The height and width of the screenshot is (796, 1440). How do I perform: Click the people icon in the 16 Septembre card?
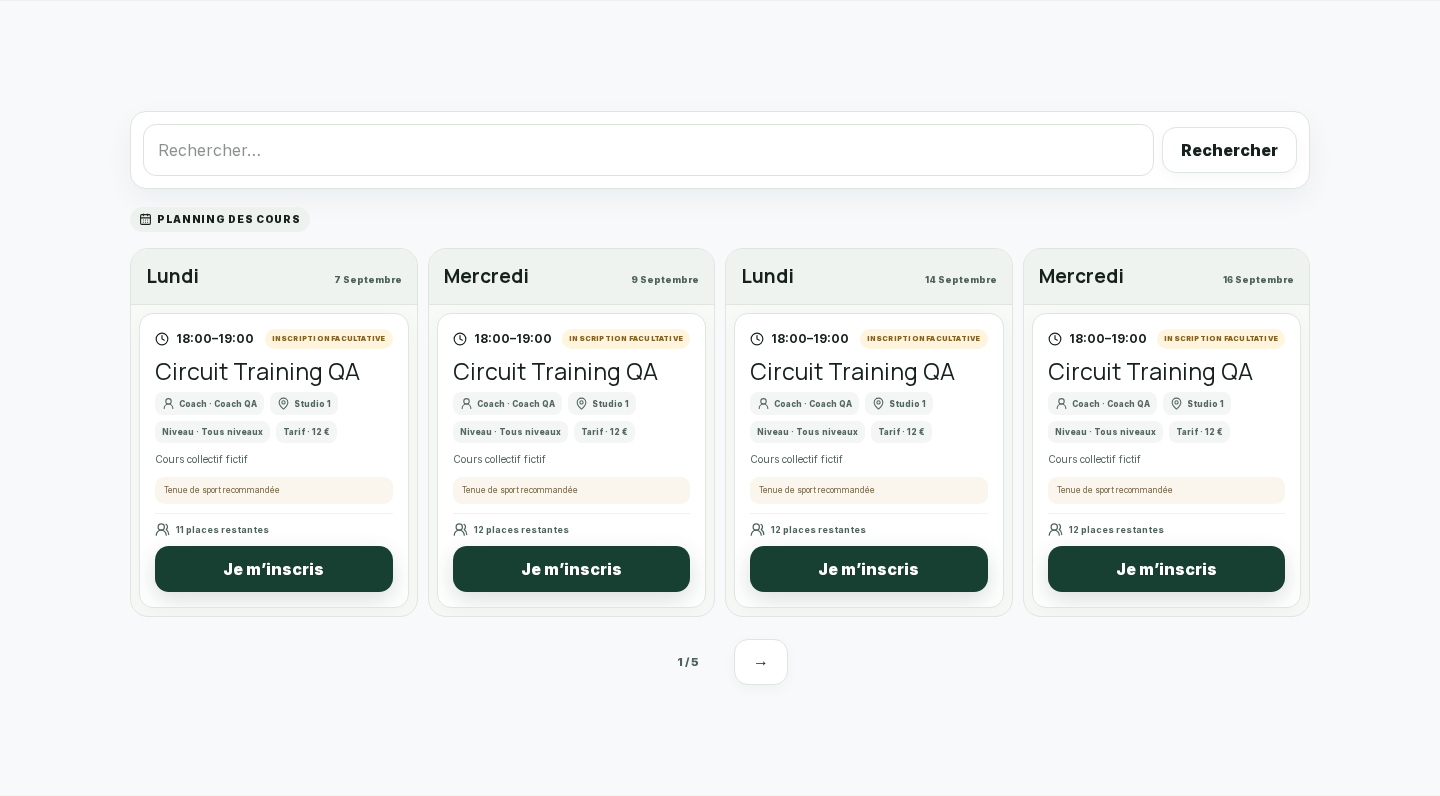tap(1055, 530)
